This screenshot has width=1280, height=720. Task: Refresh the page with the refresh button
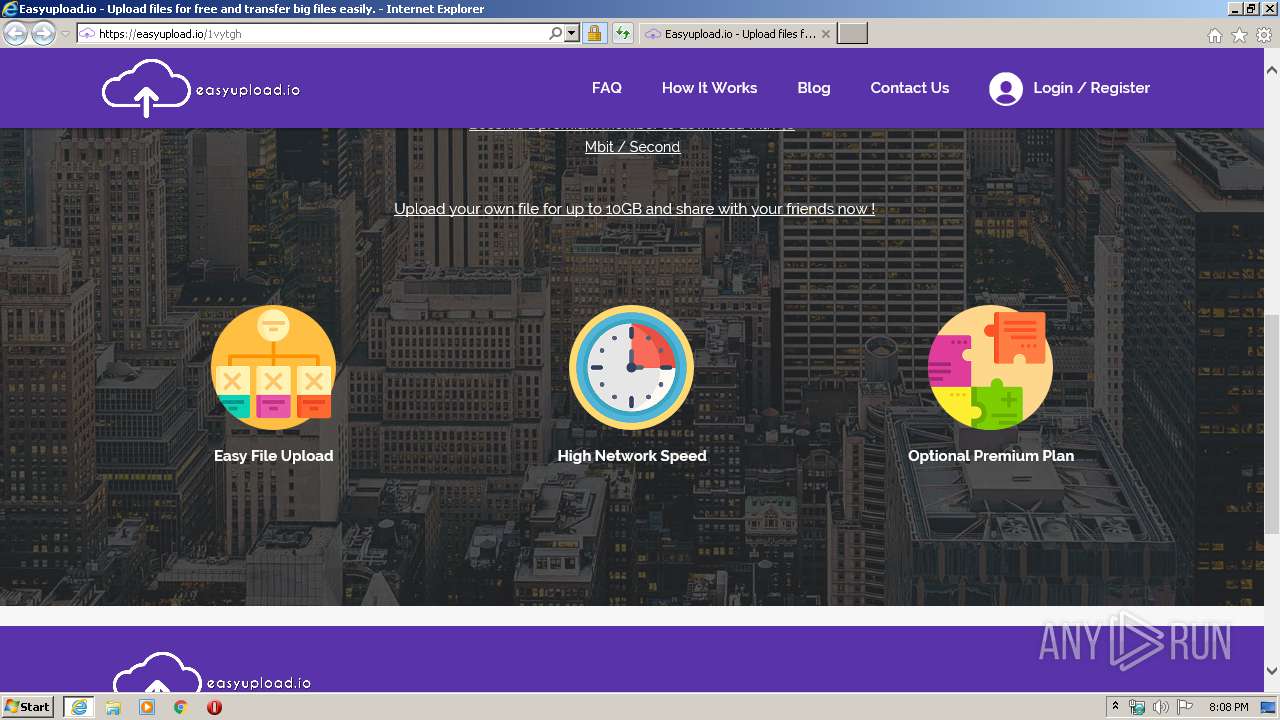click(623, 34)
